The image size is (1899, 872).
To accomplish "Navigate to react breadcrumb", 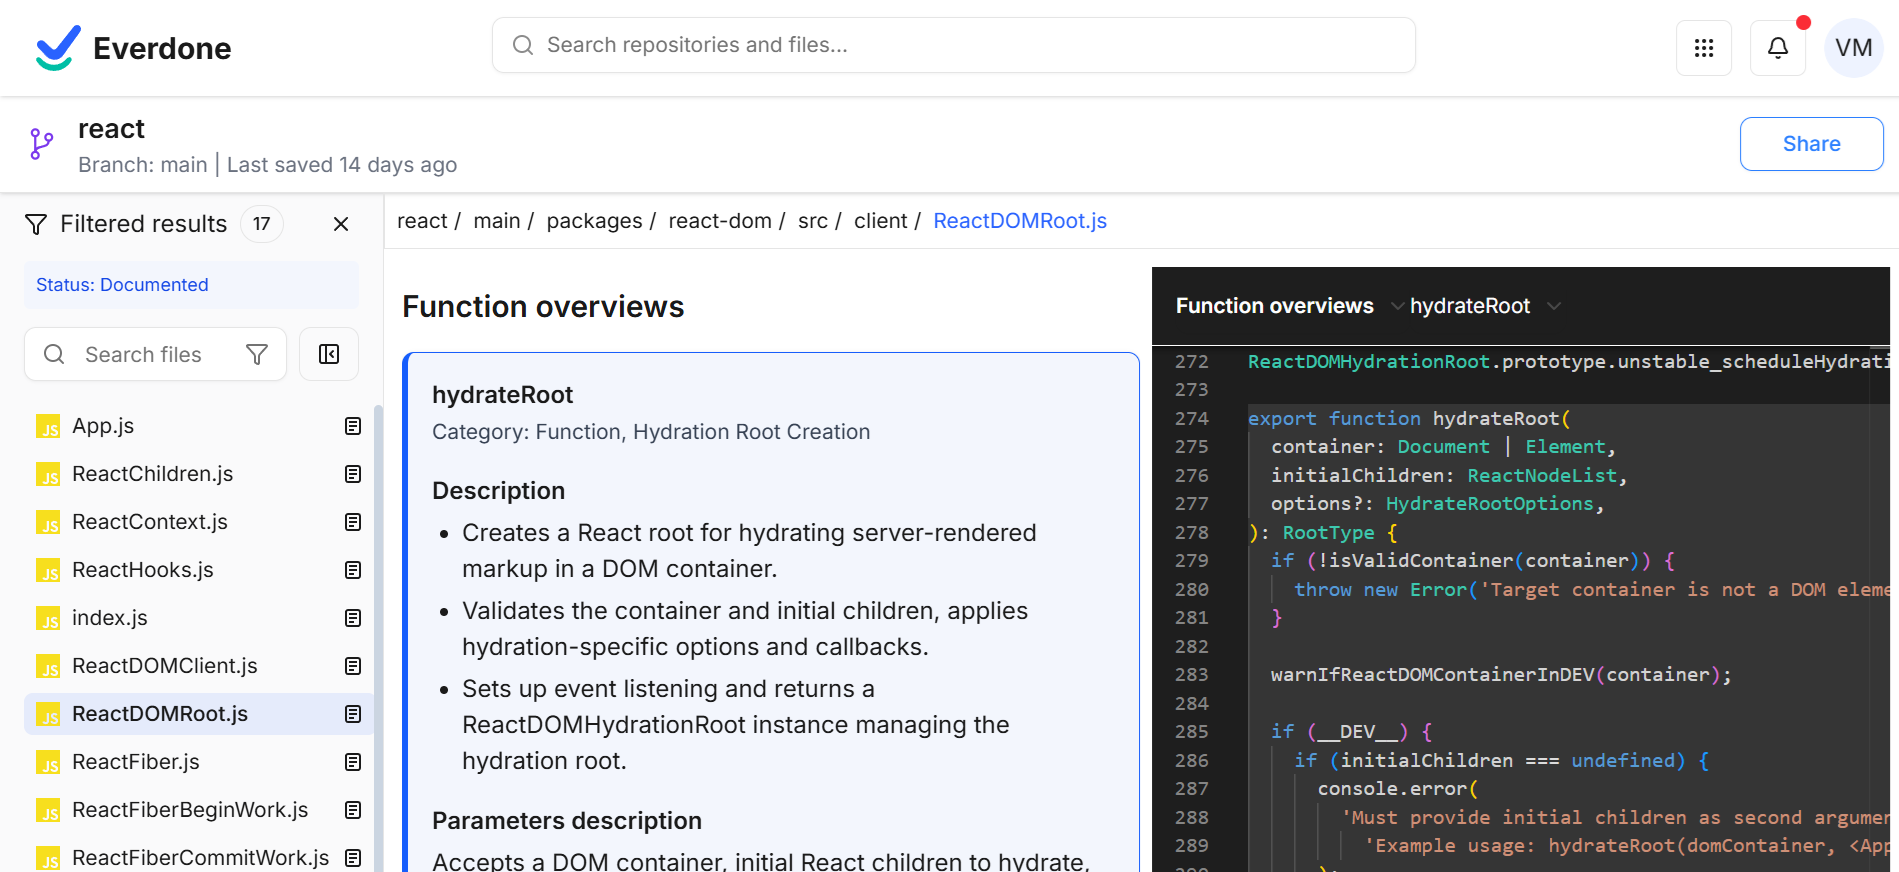I will click(422, 221).
